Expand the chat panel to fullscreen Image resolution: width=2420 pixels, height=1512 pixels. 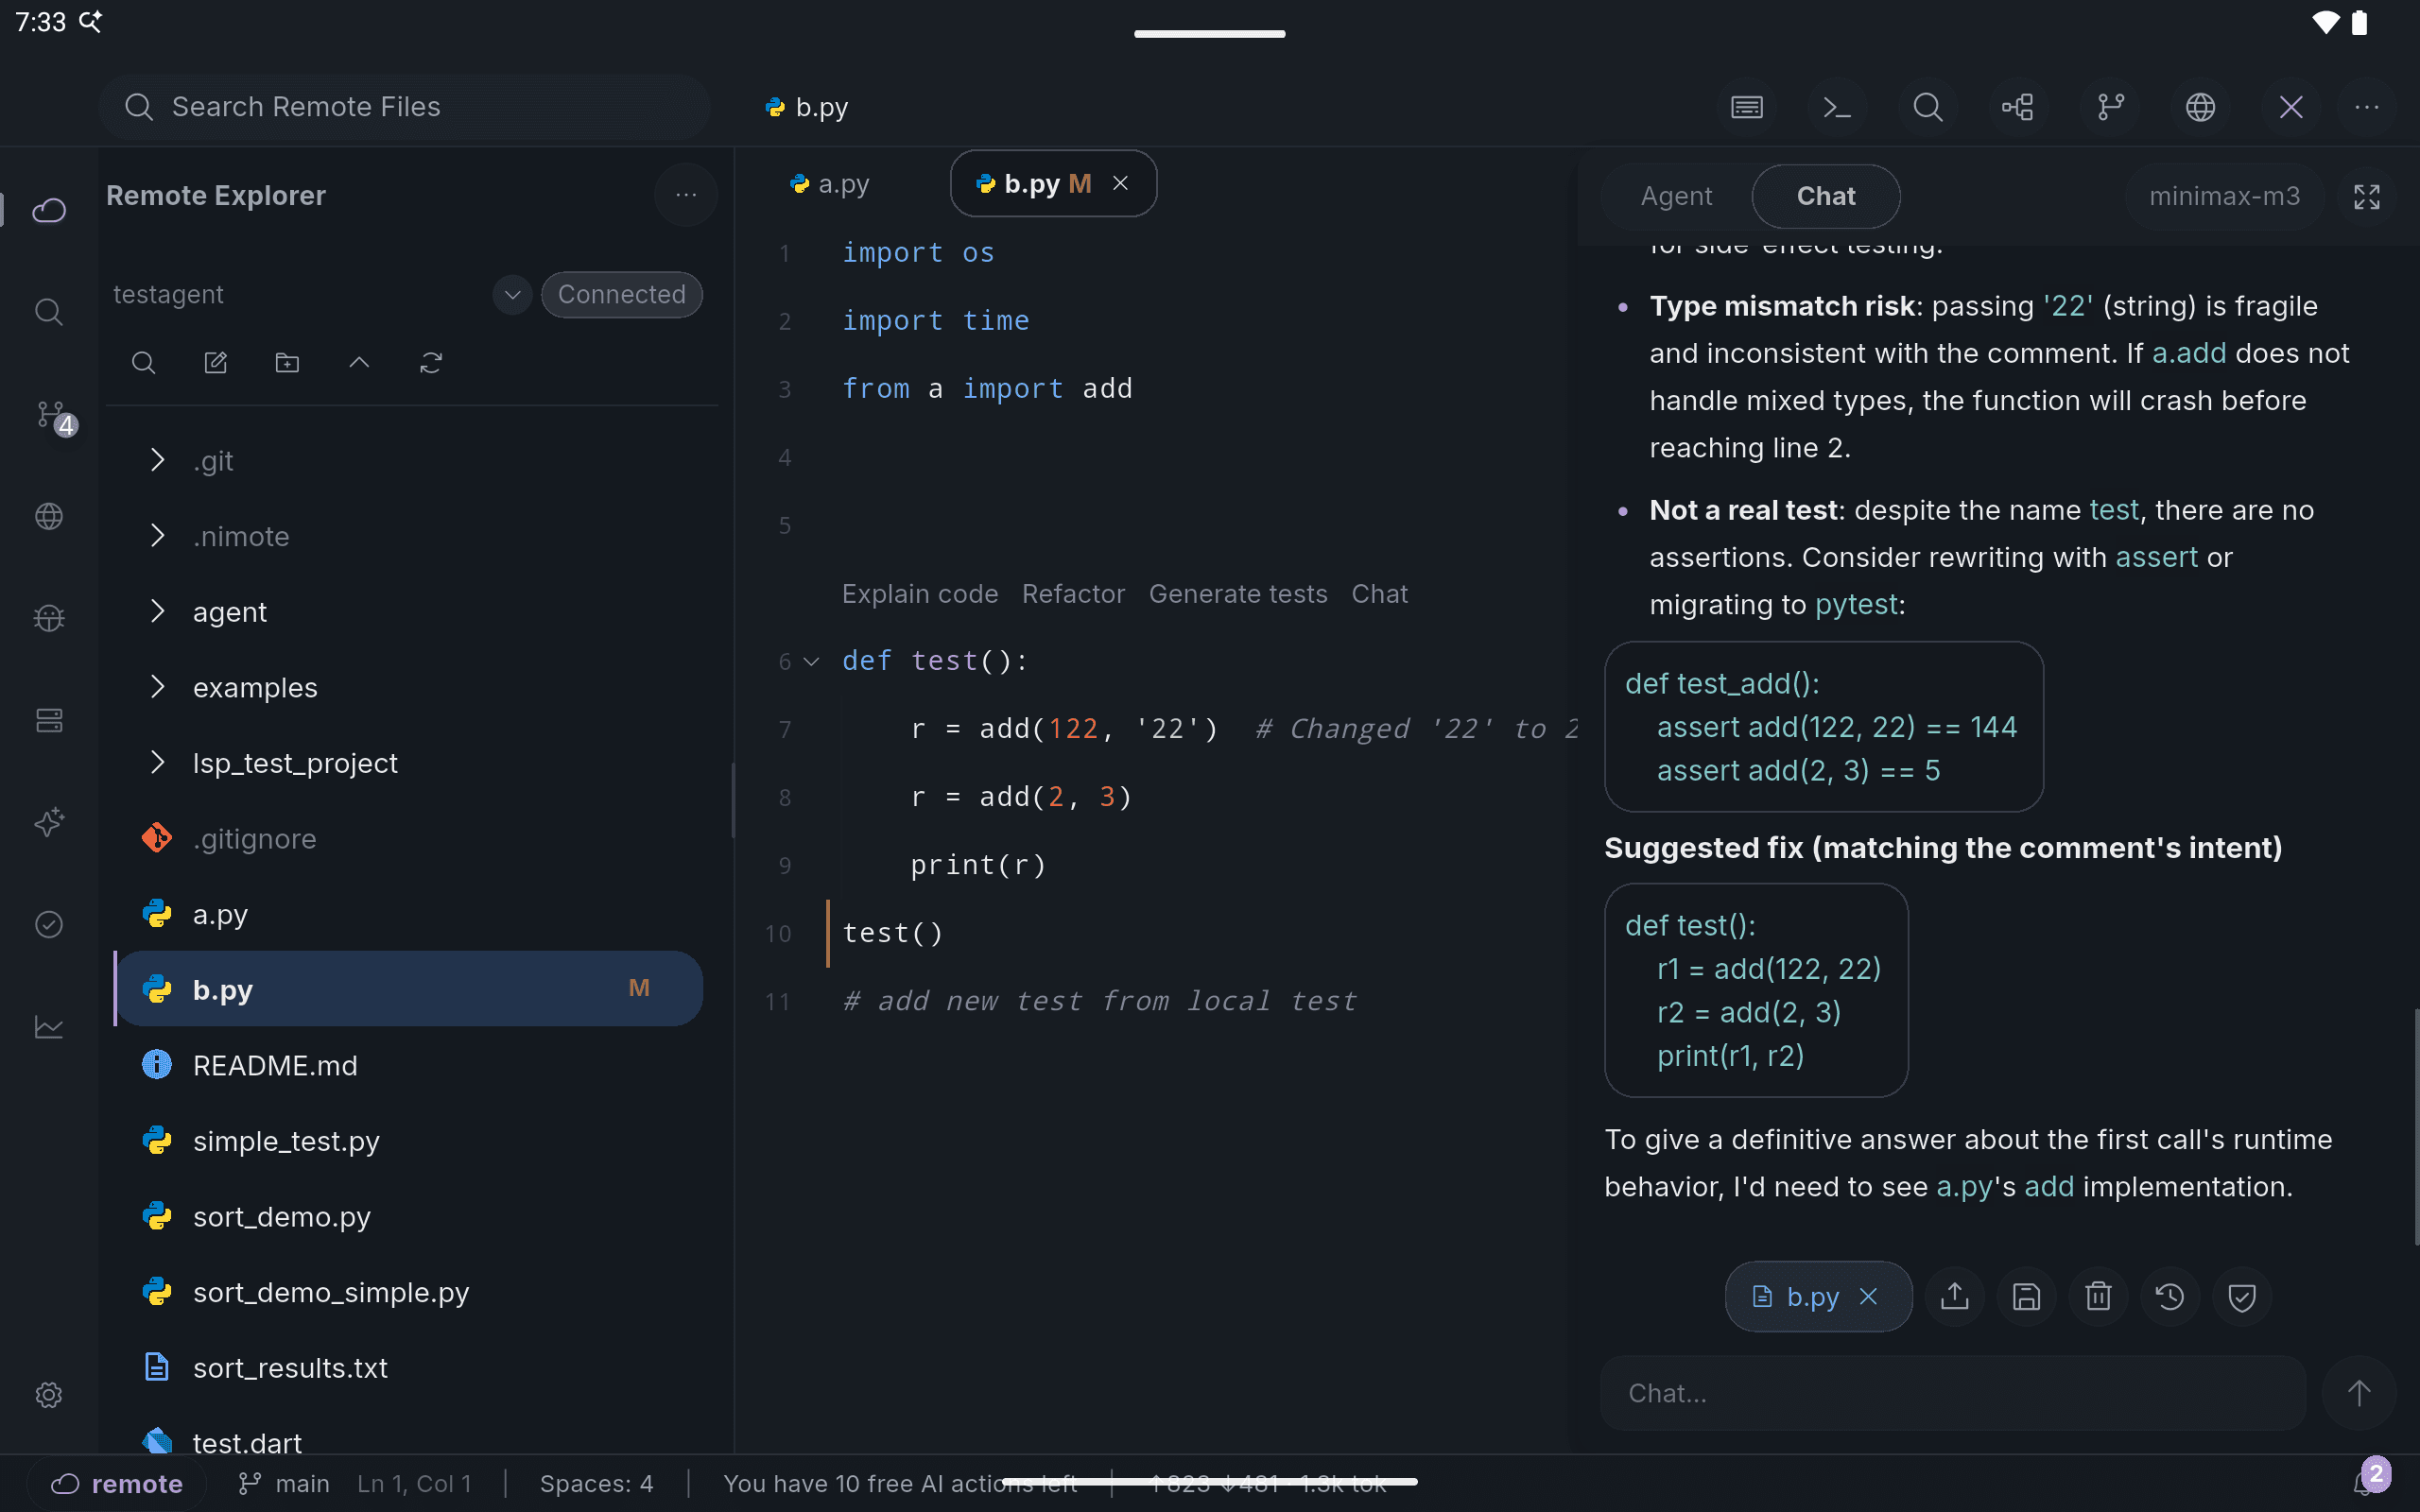[x=2366, y=197]
